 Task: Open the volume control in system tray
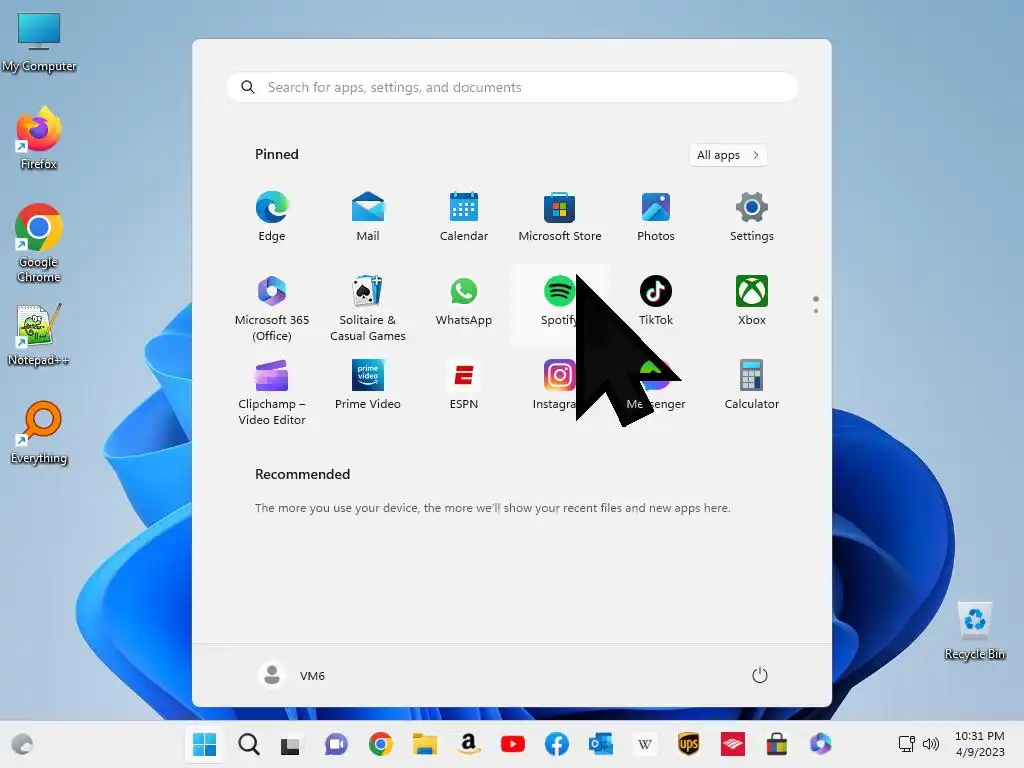931,744
